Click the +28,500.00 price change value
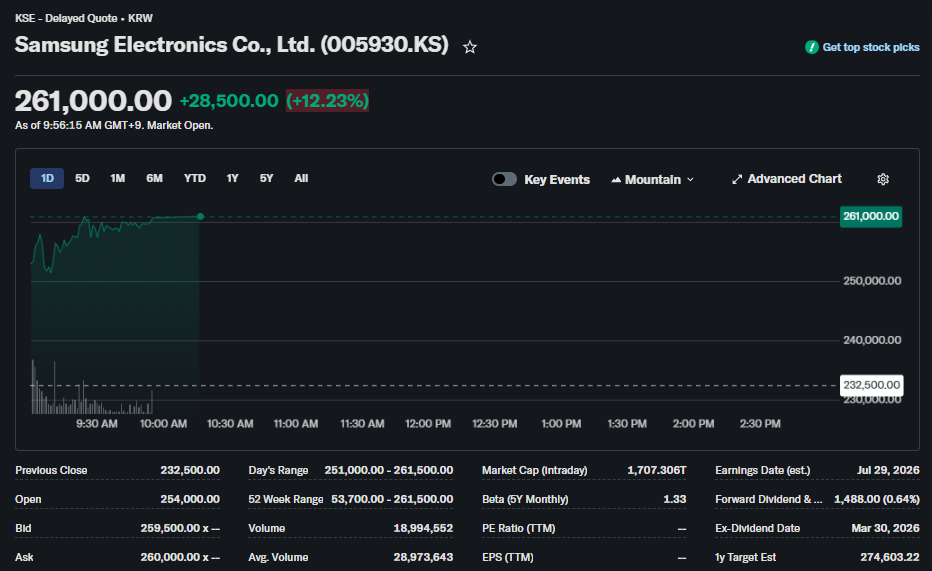The image size is (932, 571). coord(229,100)
